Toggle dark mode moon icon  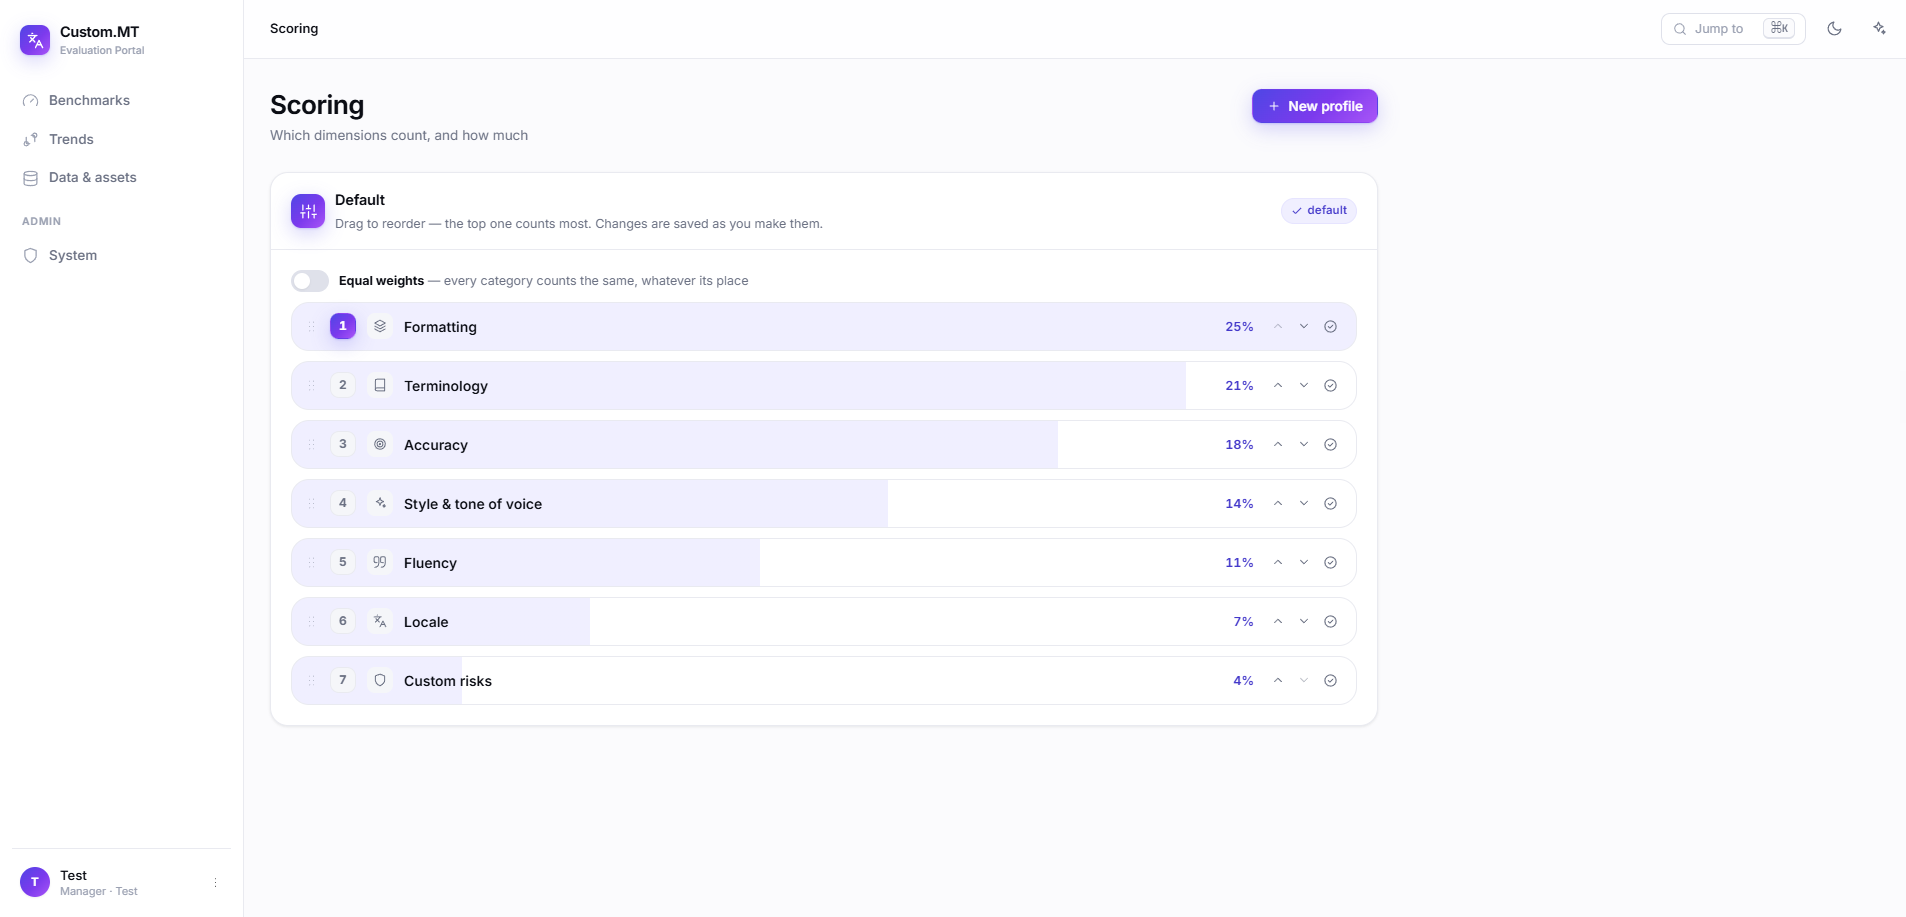[x=1834, y=29]
